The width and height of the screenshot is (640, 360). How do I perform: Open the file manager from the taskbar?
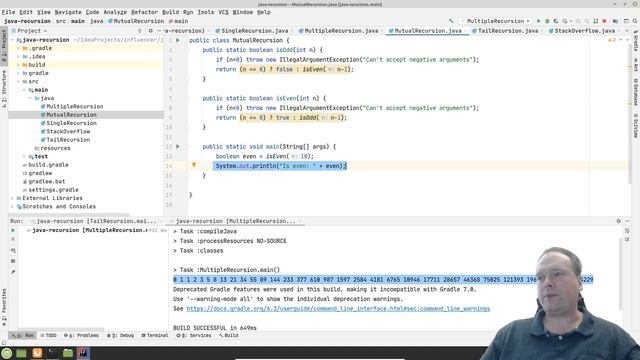pyautogui.click(x=68, y=353)
